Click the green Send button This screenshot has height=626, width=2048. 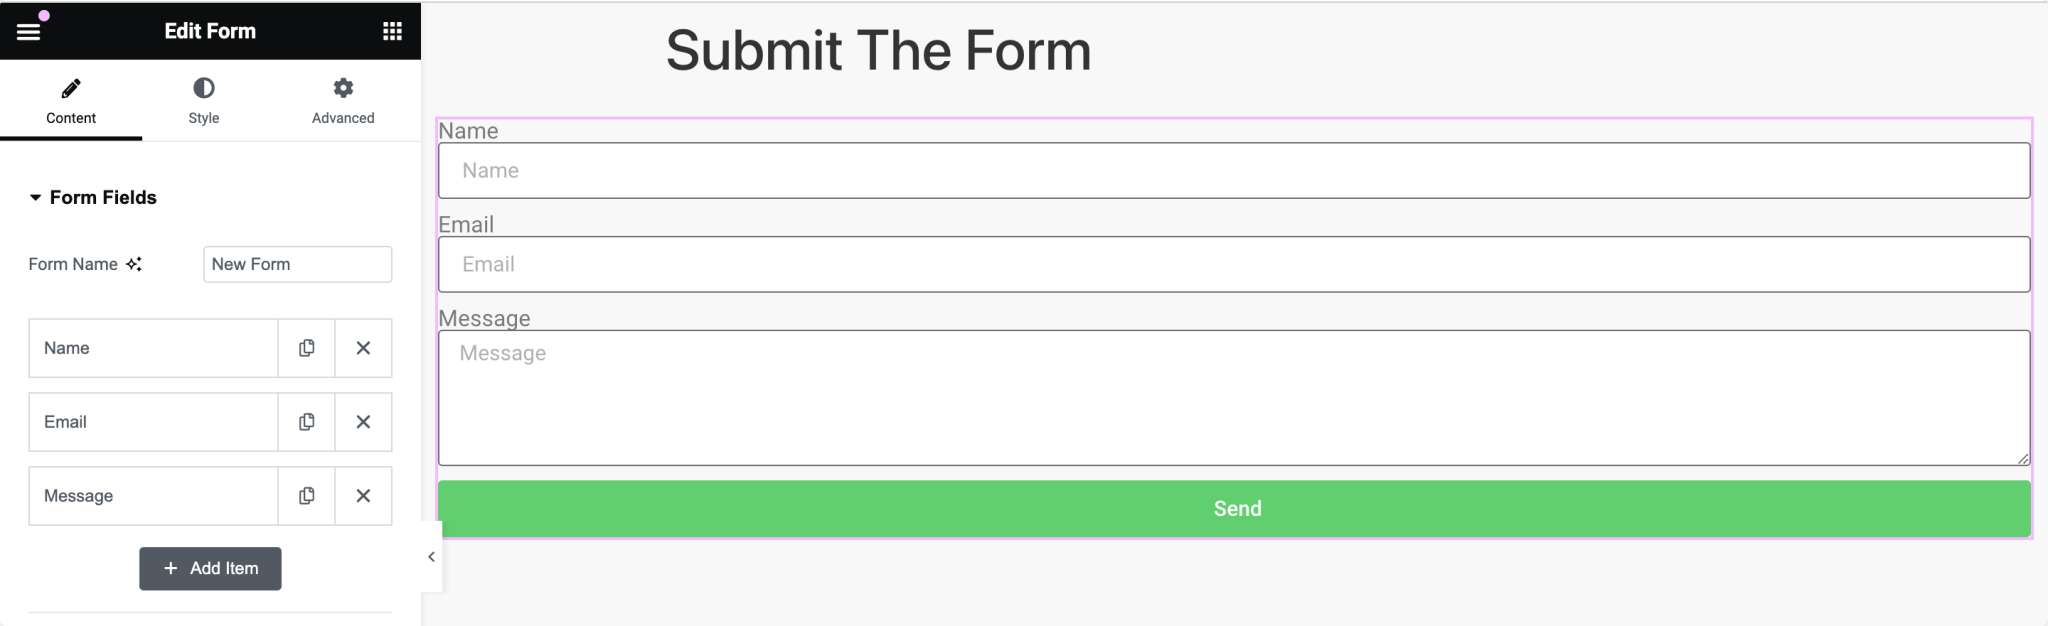(x=1236, y=508)
